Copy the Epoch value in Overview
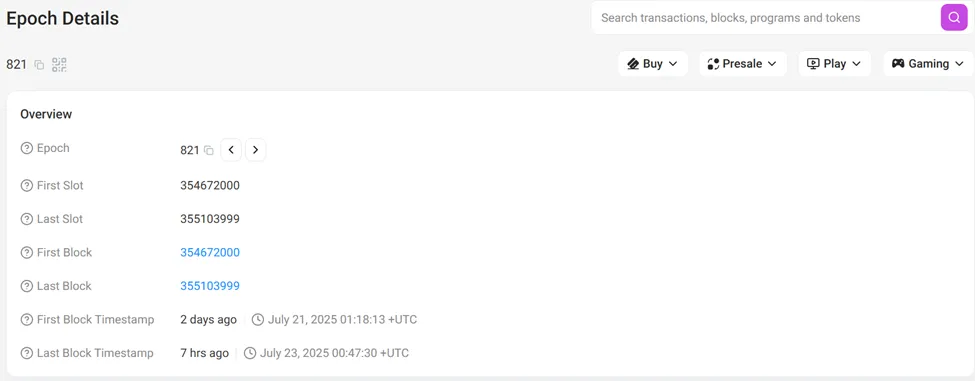Viewport: 975px width, 381px height. coord(209,150)
